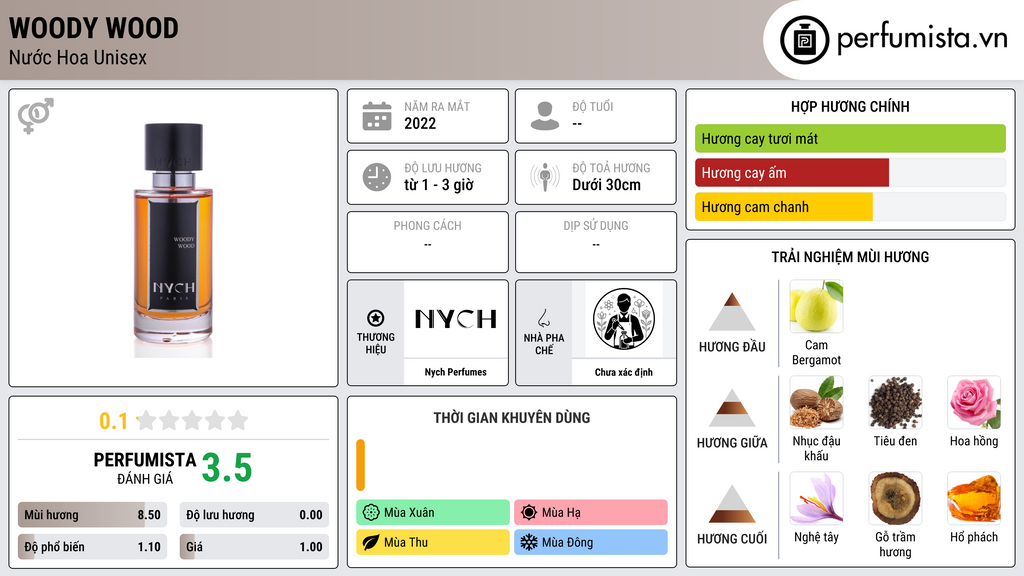This screenshot has width=1024, height=576.
Task: Select the Cam Bergamot note image
Action: point(816,306)
